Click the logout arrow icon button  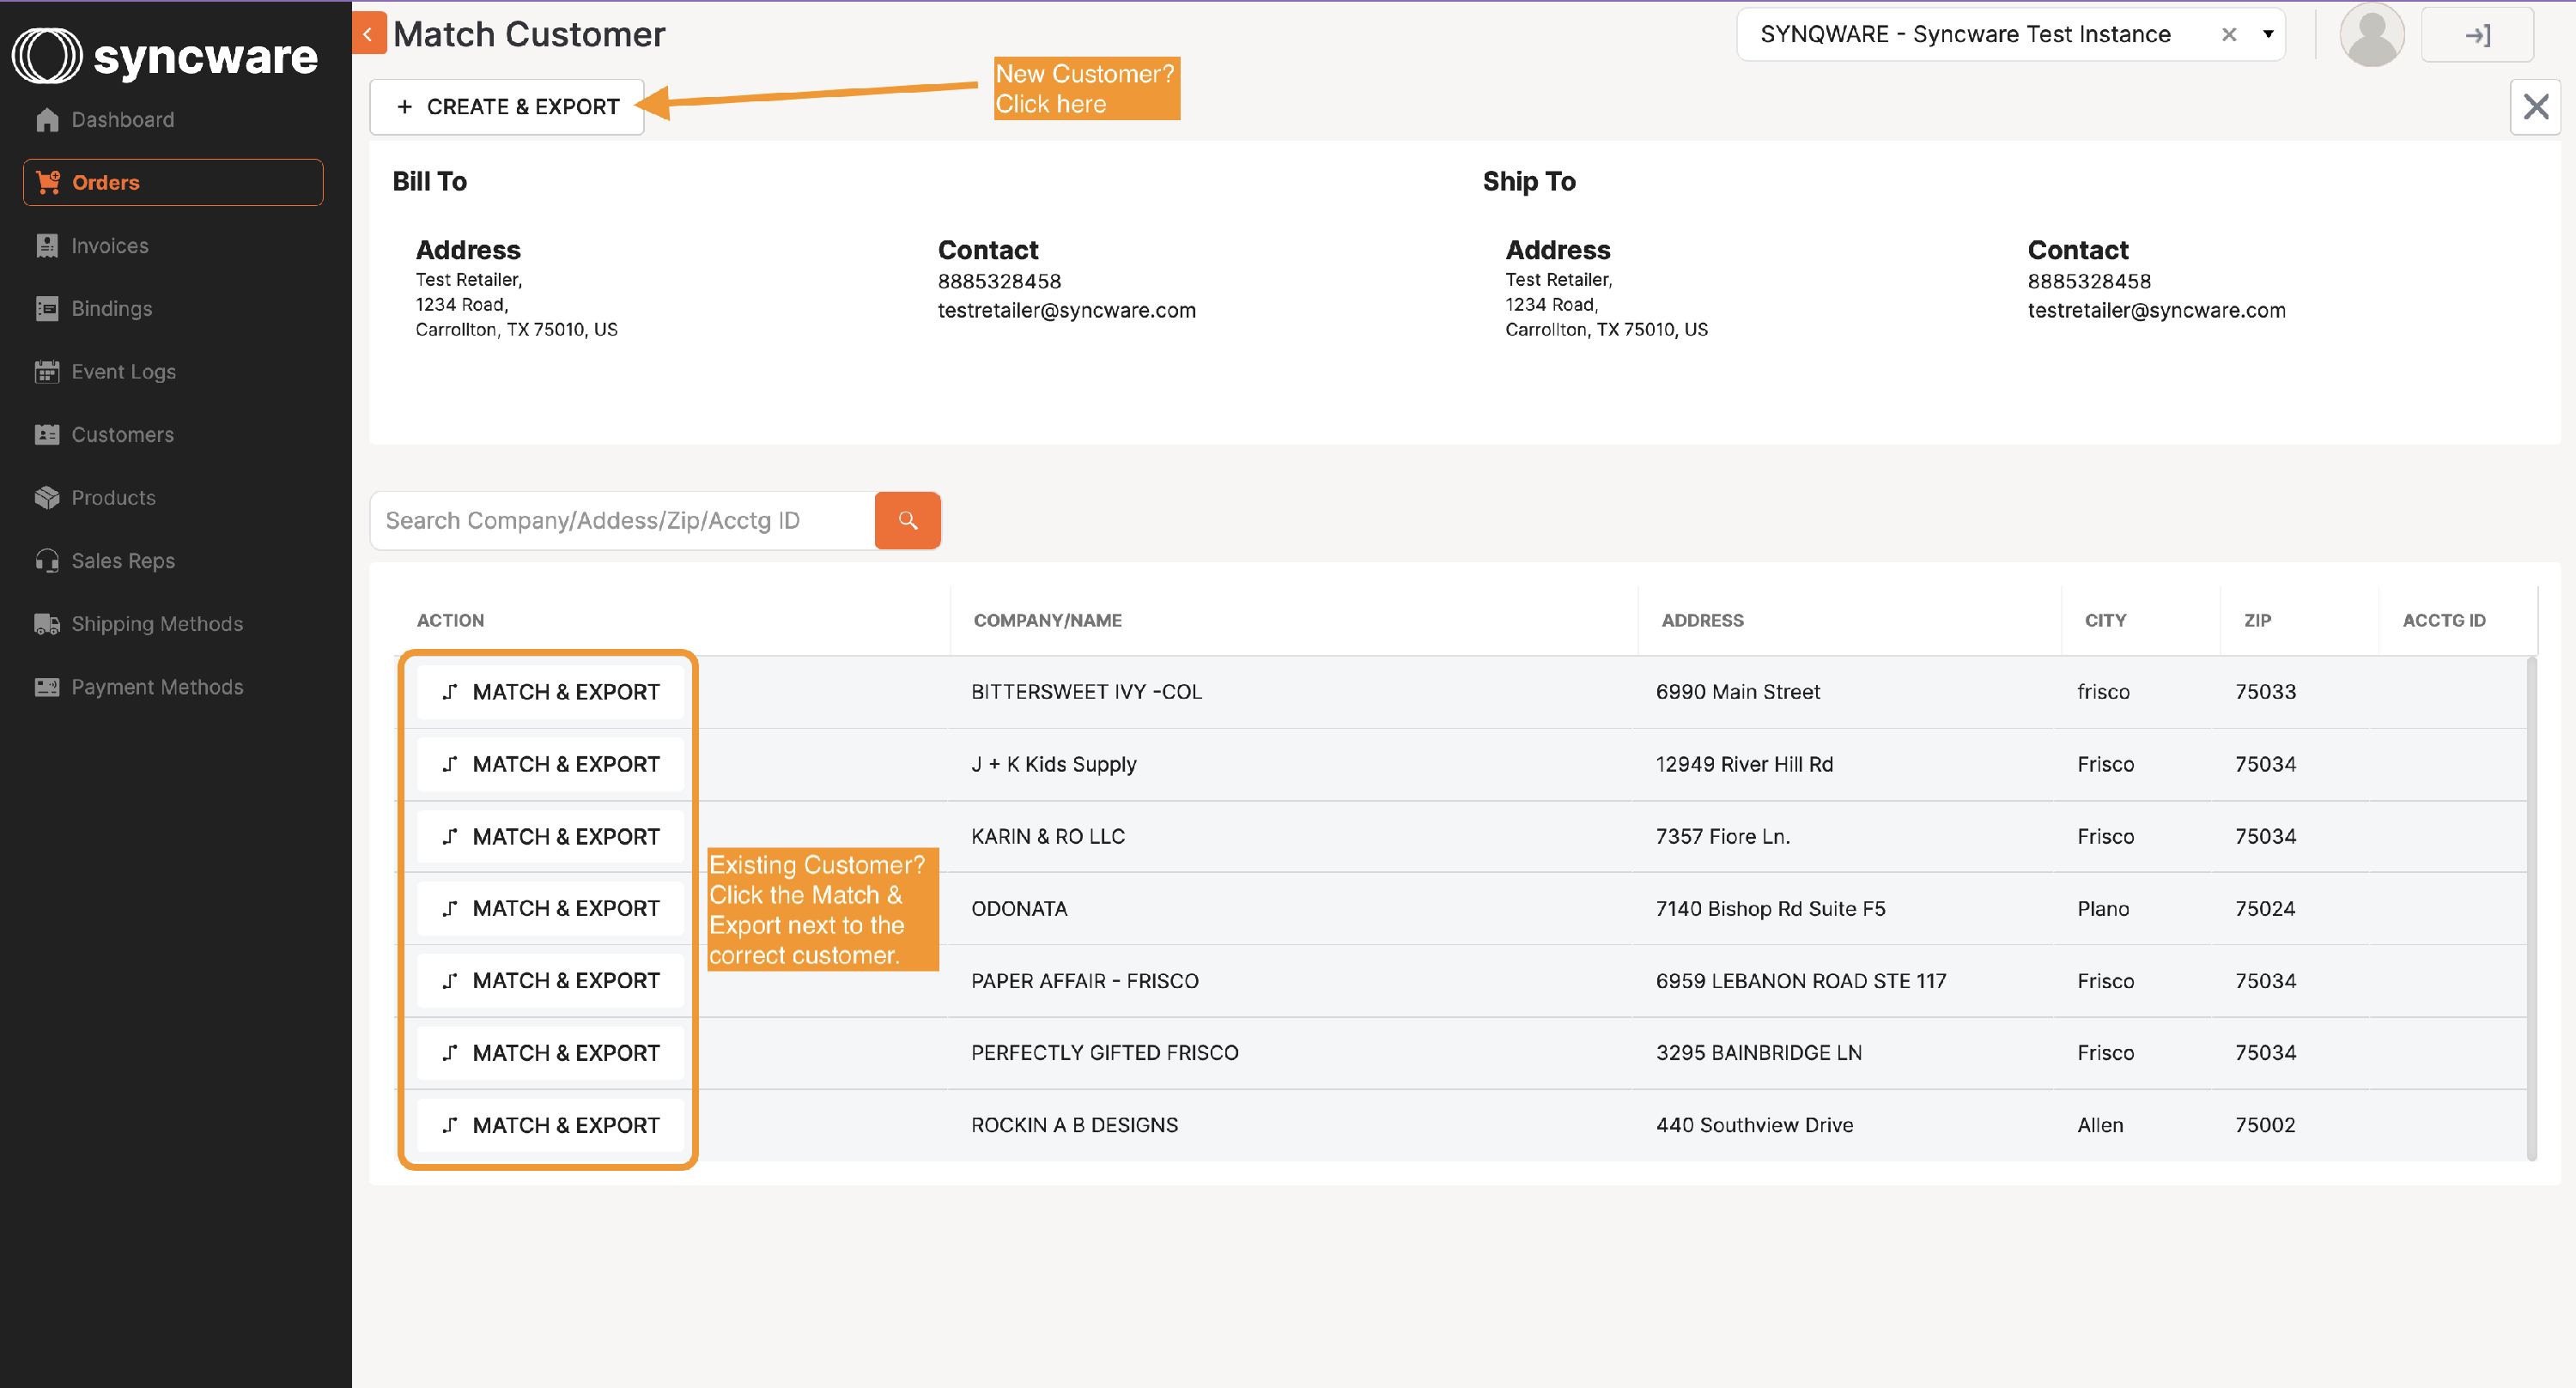pyautogui.click(x=2476, y=35)
